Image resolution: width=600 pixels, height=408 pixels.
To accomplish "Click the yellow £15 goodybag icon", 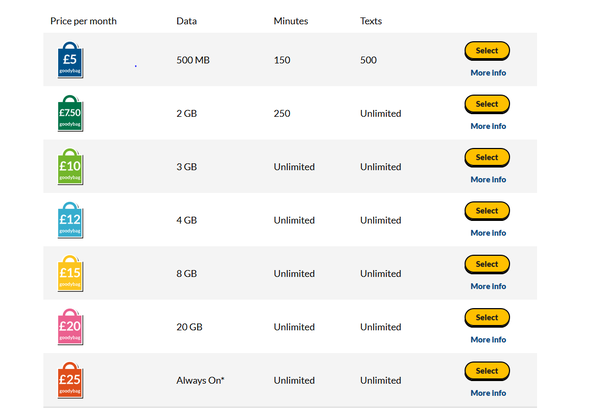I will coord(70,274).
